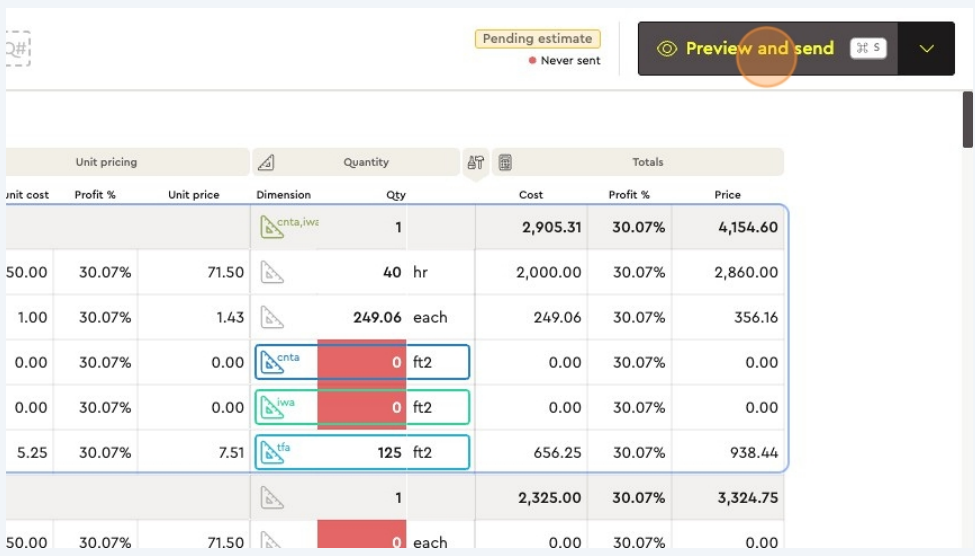The height and width of the screenshot is (556, 975).
Task: Click the ruler icon in Quantity header
Action: point(266,162)
